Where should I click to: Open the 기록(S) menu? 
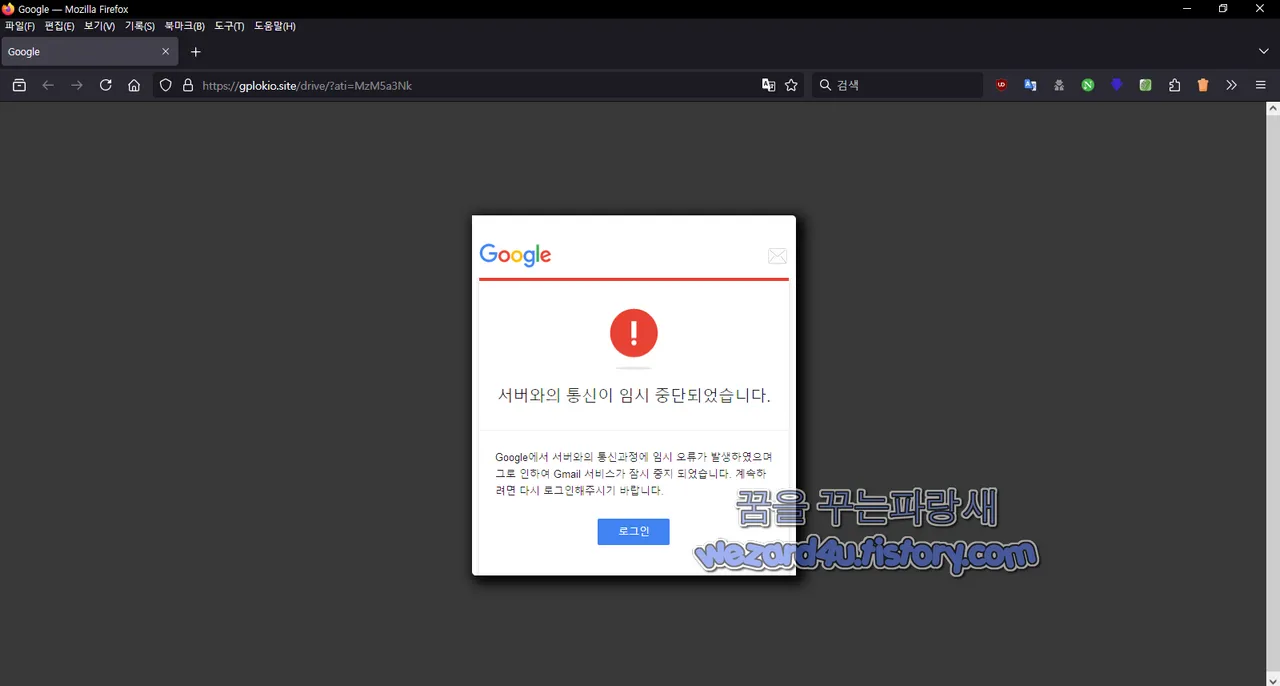pyautogui.click(x=140, y=26)
